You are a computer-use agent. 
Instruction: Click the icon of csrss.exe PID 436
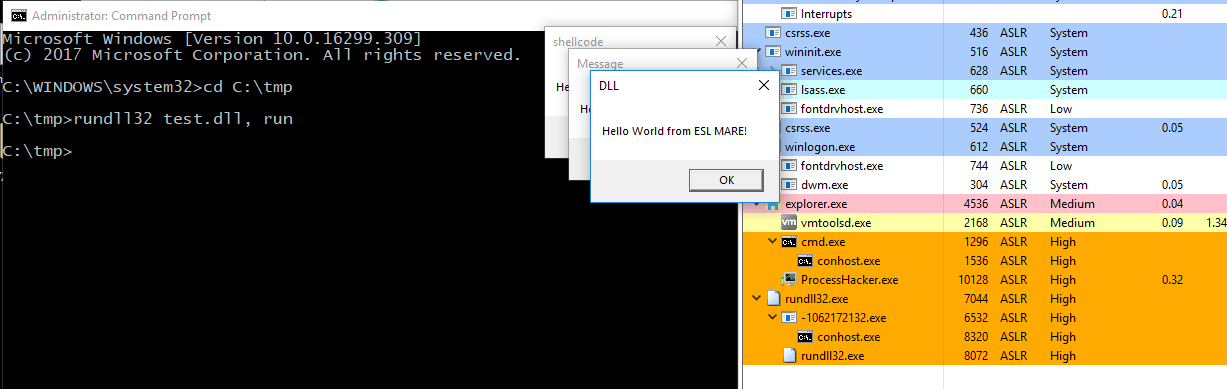pos(773,33)
